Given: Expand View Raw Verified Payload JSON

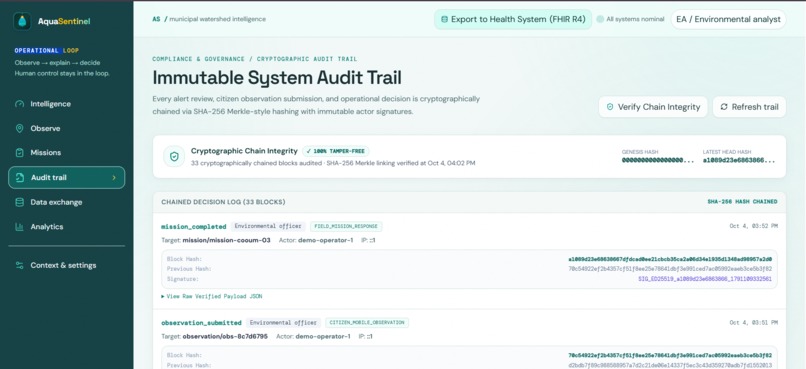Looking at the screenshot, I should coord(211,297).
